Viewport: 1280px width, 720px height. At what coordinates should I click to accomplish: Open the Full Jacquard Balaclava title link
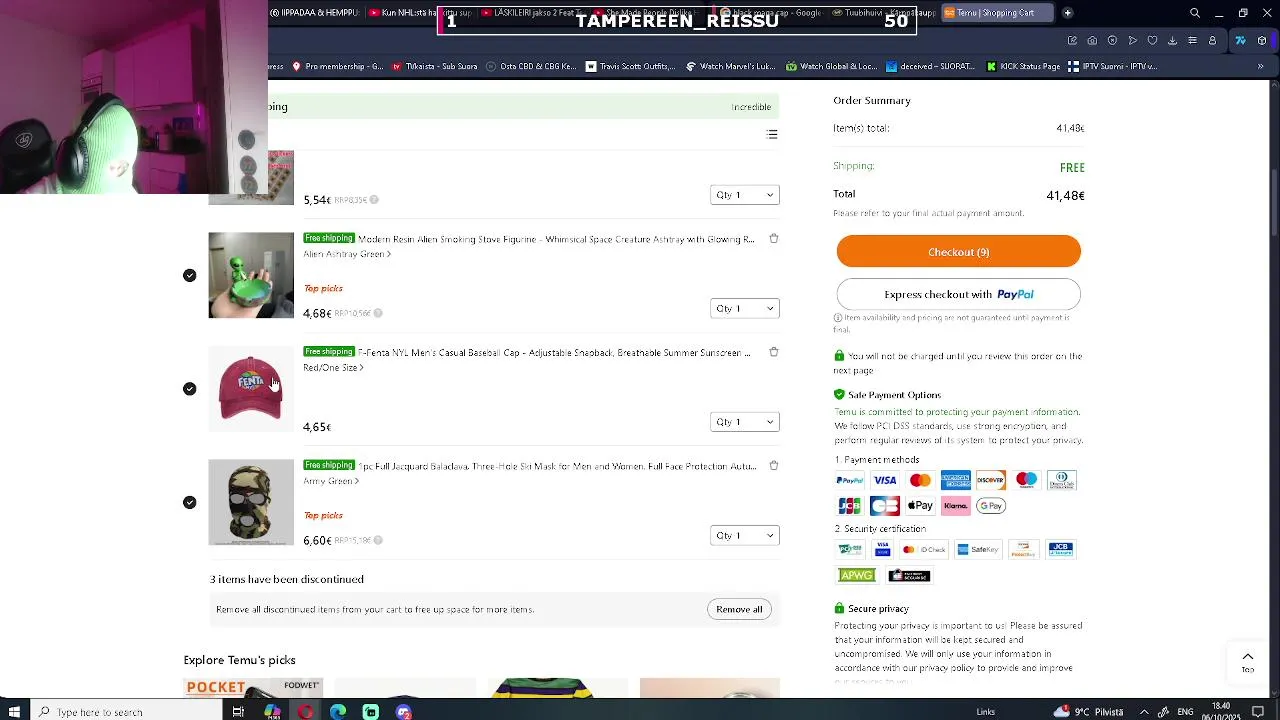point(557,466)
